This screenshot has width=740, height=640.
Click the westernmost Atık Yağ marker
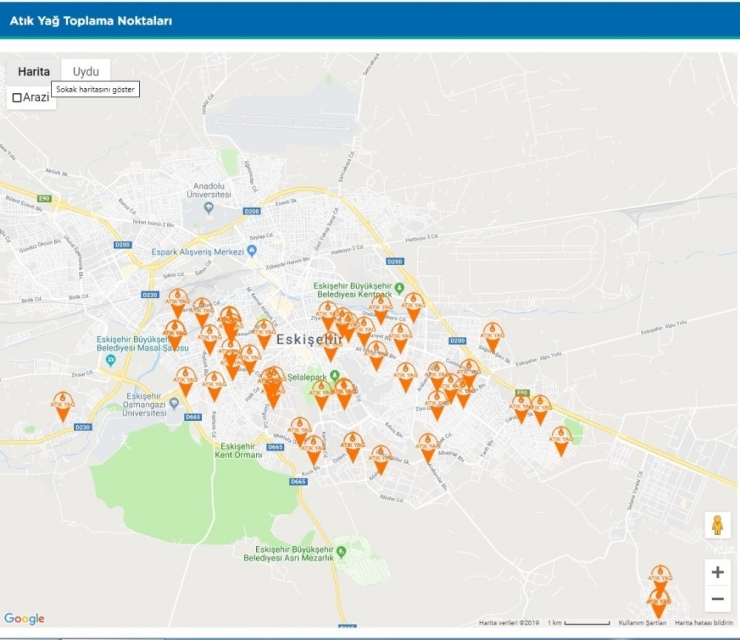click(63, 405)
